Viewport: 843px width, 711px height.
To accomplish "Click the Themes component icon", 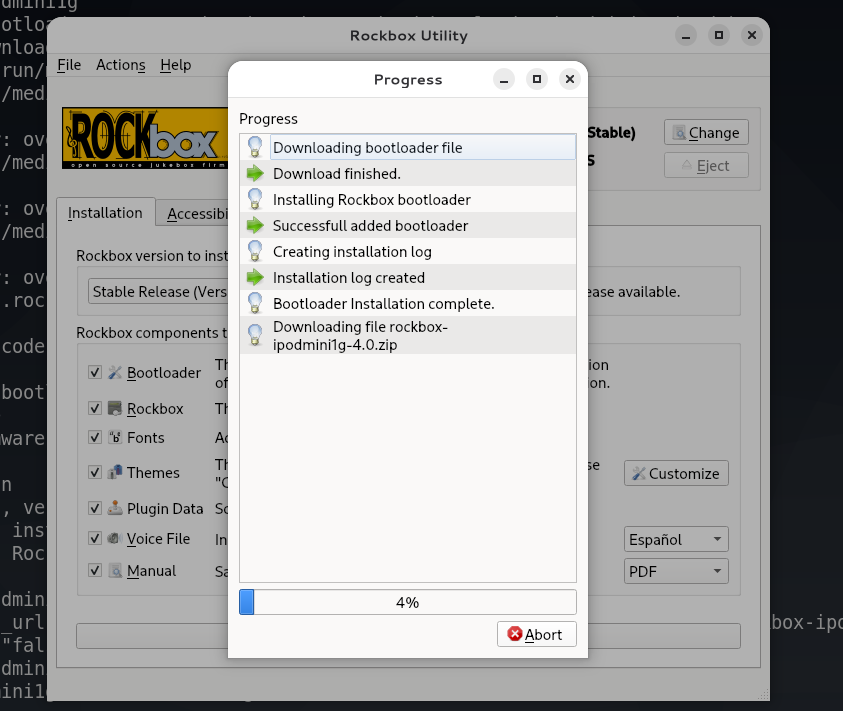I will click(x=115, y=473).
